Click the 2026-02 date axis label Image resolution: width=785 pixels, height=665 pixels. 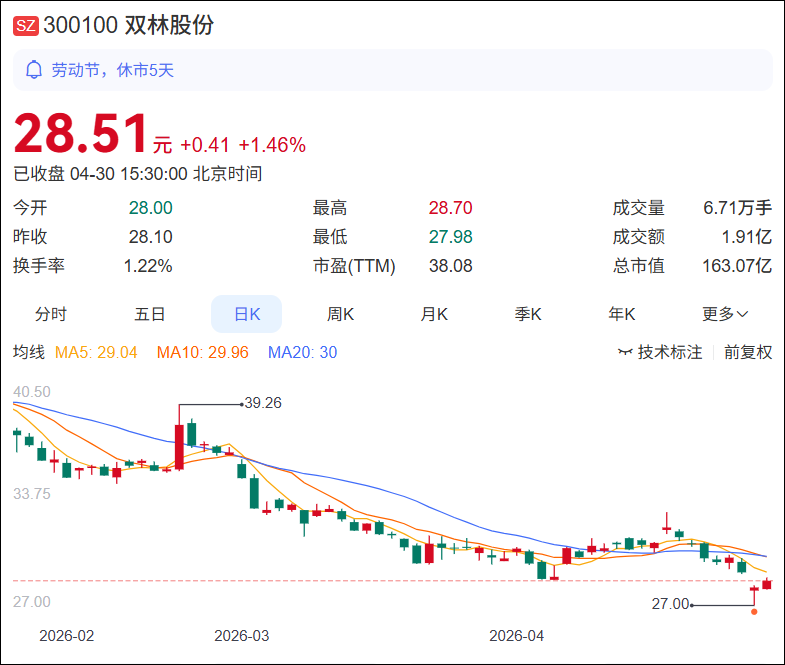tap(67, 635)
